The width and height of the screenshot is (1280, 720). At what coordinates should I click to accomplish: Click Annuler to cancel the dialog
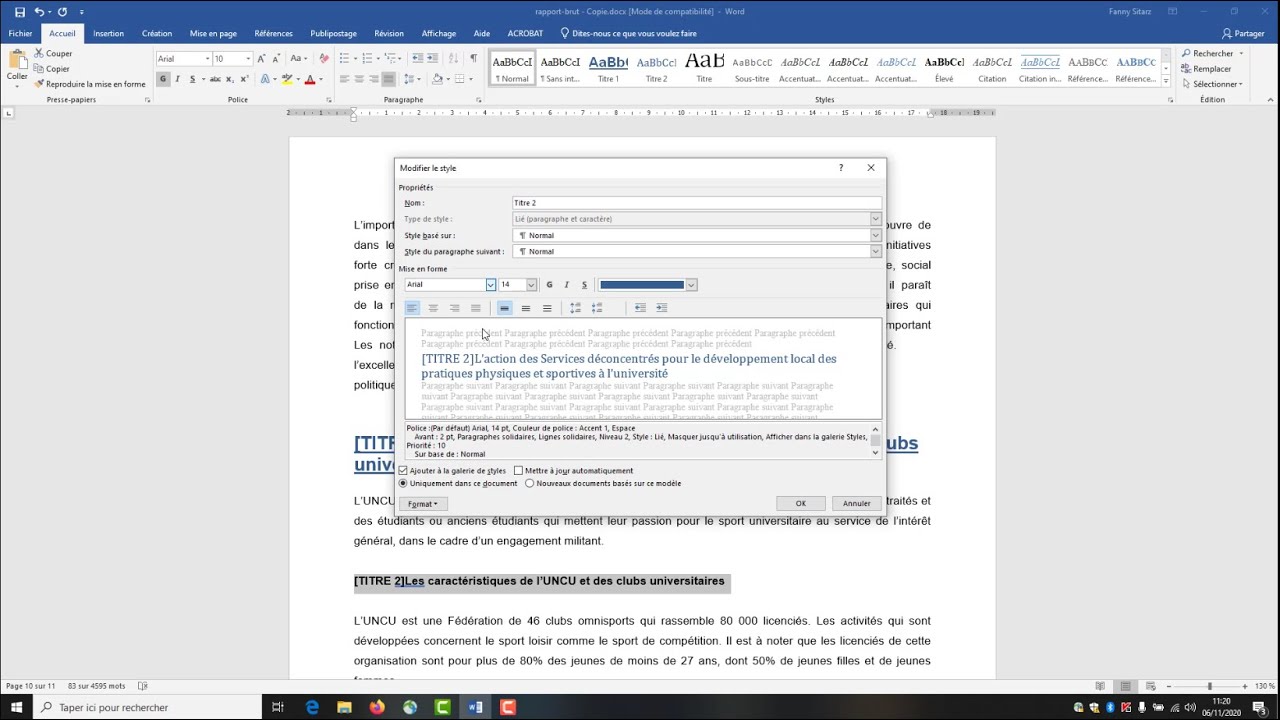(x=856, y=504)
